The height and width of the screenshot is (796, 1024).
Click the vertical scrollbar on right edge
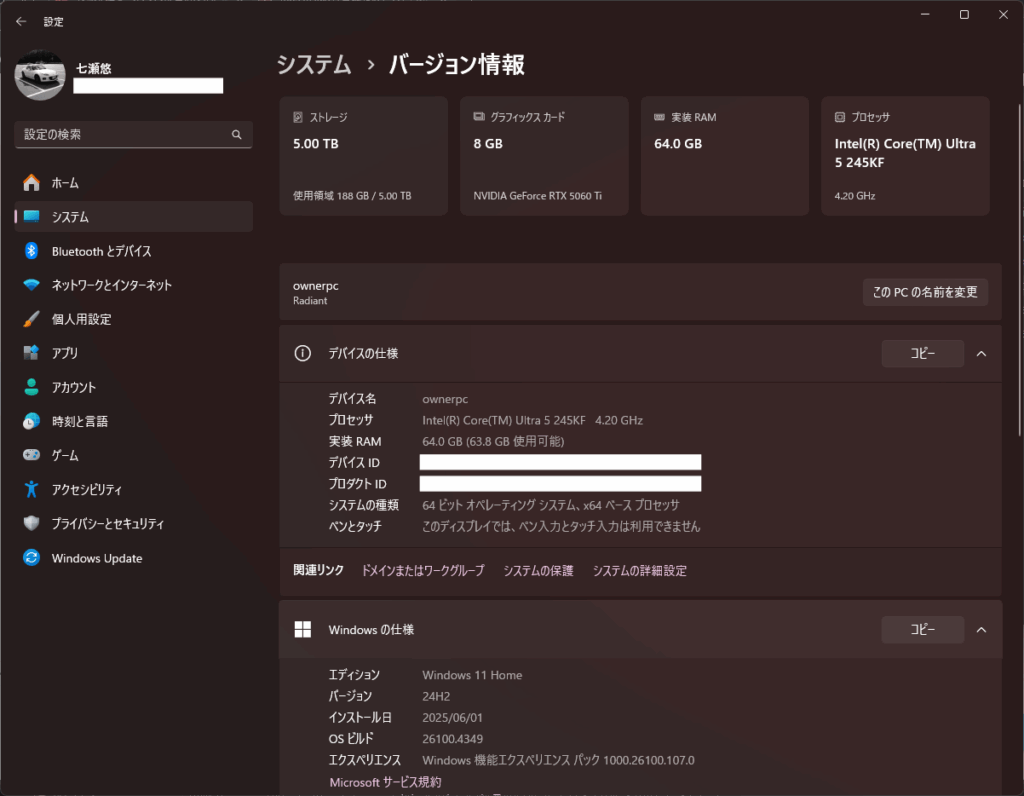coord(1019,270)
